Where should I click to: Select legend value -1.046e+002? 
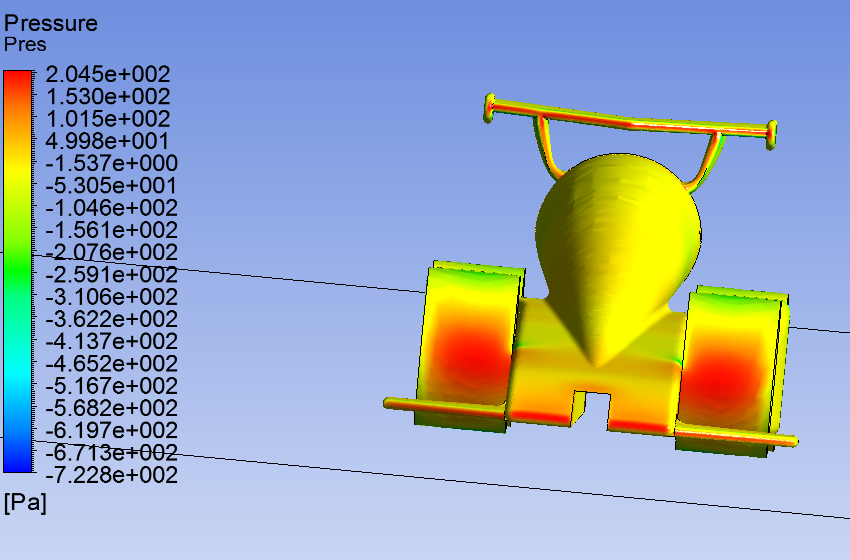pyautogui.click(x=111, y=208)
